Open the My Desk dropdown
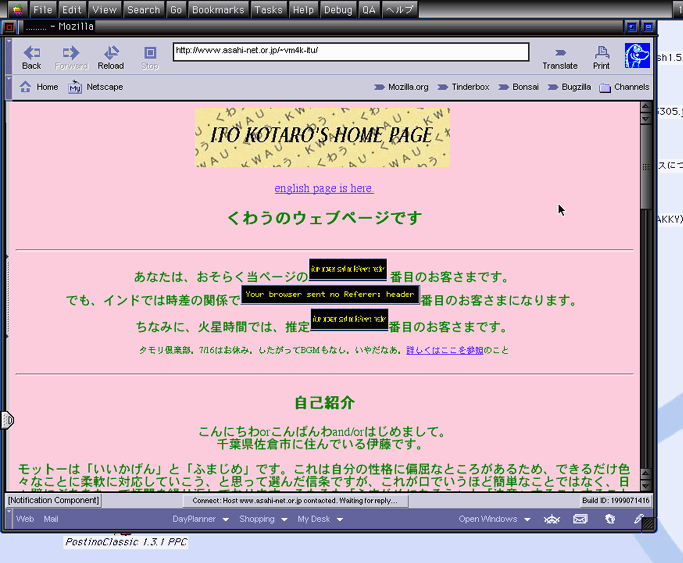 pos(320,520)
